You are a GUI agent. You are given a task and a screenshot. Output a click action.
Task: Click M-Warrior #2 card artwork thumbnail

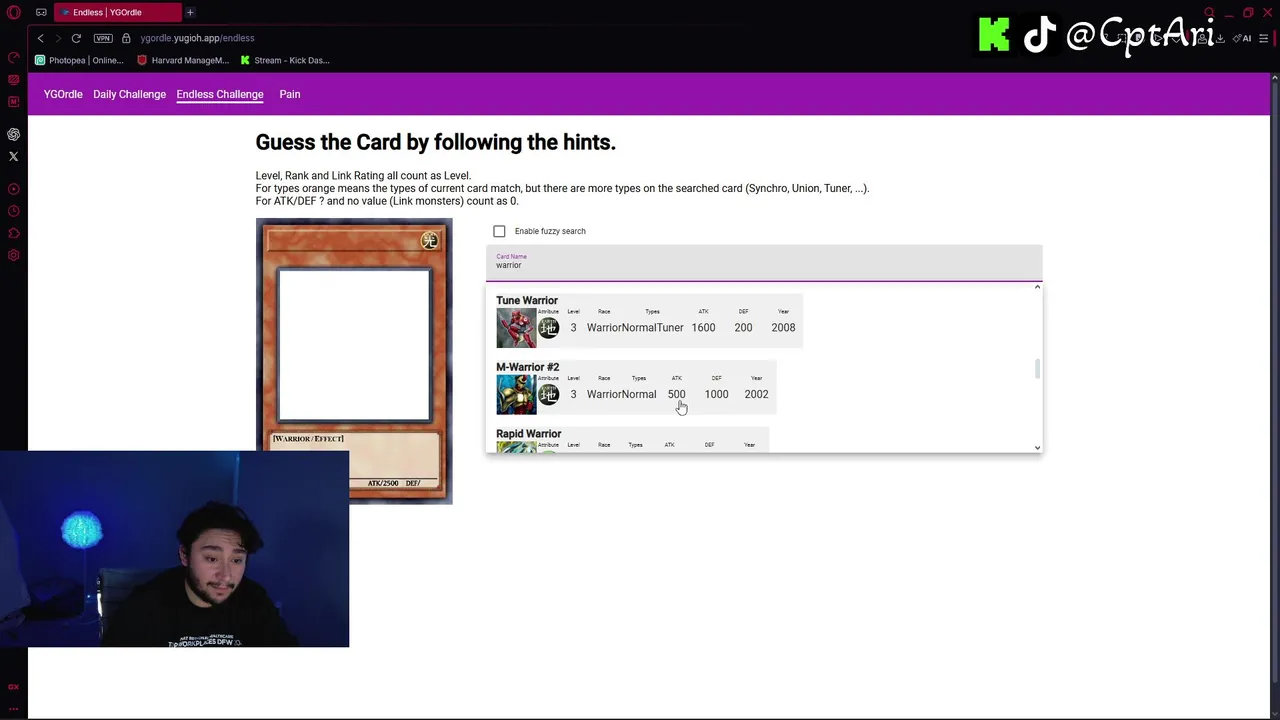[516, 394]
